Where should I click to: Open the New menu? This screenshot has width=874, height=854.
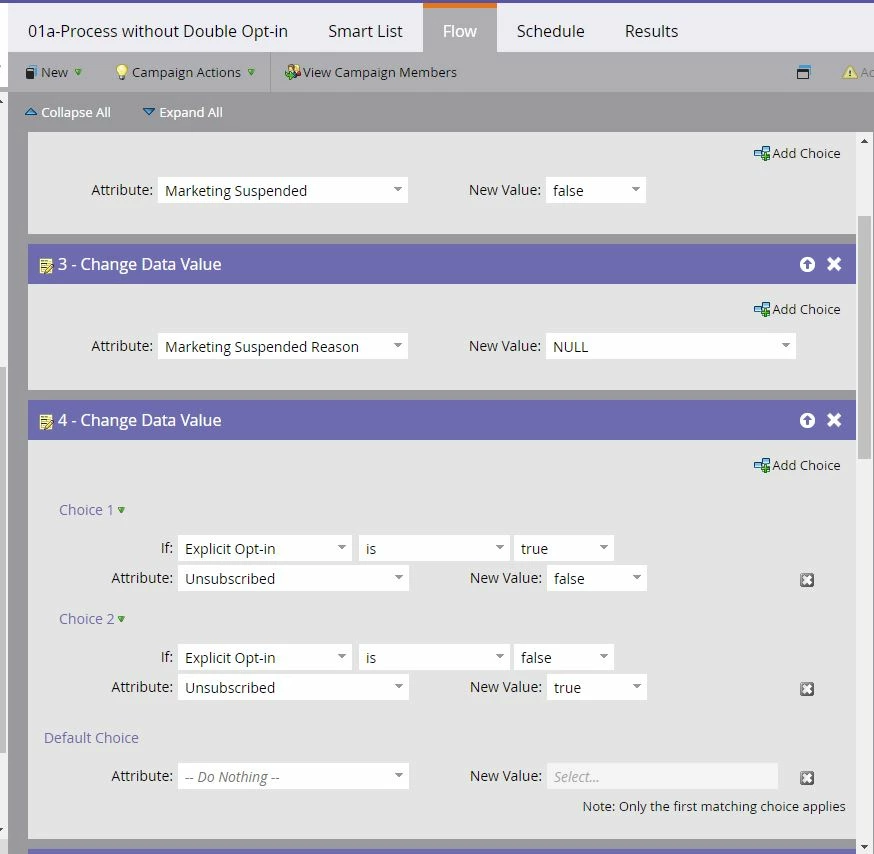(x=54, y=72)
